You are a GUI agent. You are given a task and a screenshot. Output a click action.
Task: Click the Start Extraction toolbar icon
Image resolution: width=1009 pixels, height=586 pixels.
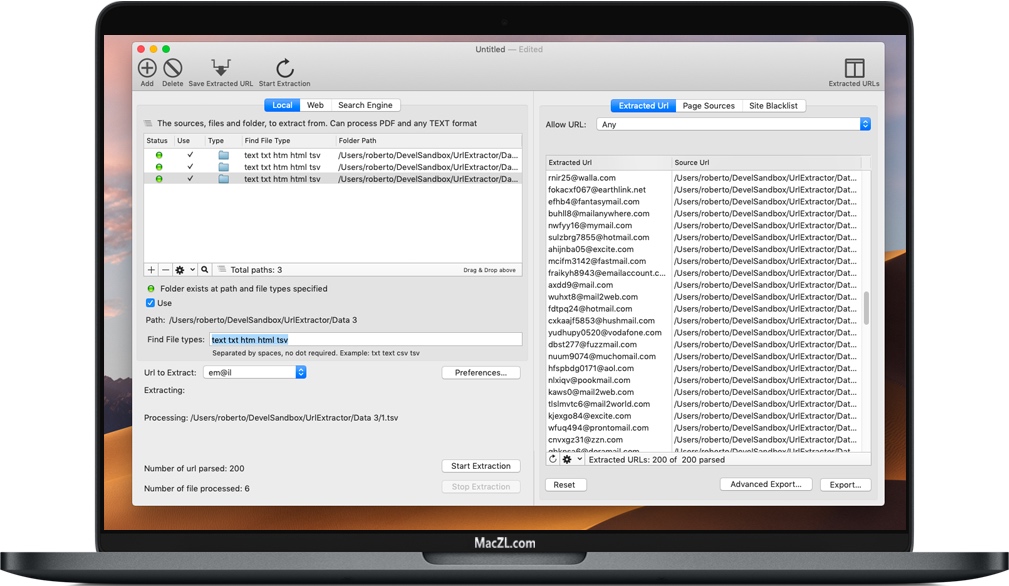pyautogui.click(x=283, y=68)
